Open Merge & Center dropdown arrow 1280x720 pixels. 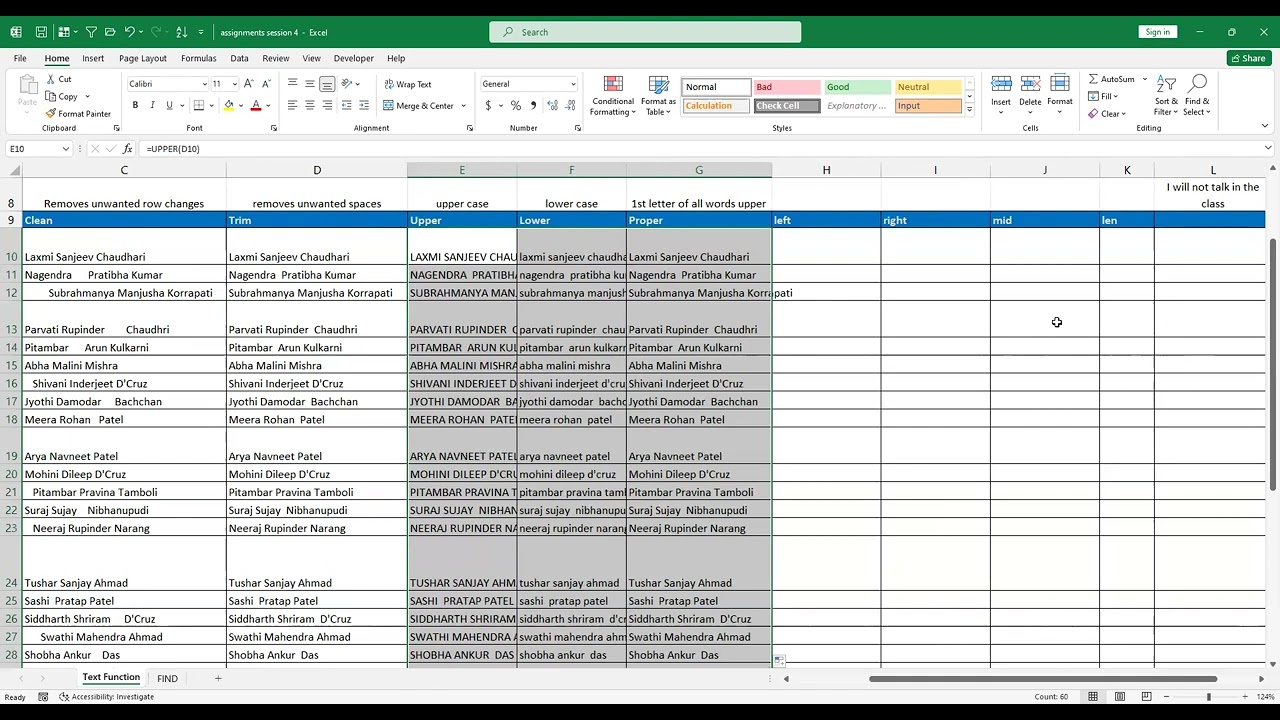point(463,105)
